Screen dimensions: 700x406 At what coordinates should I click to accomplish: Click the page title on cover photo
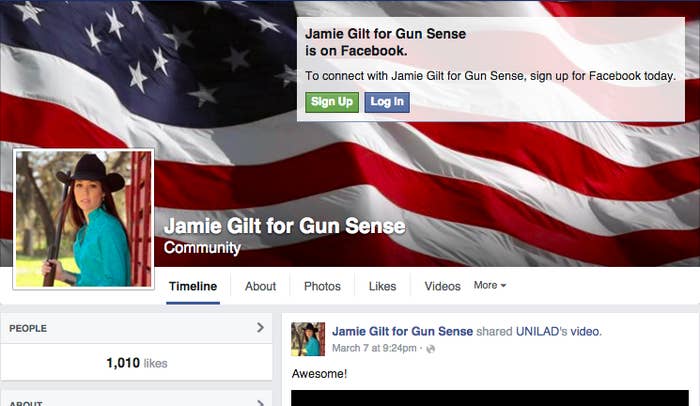pyautogui.click(x=284, y=226)
